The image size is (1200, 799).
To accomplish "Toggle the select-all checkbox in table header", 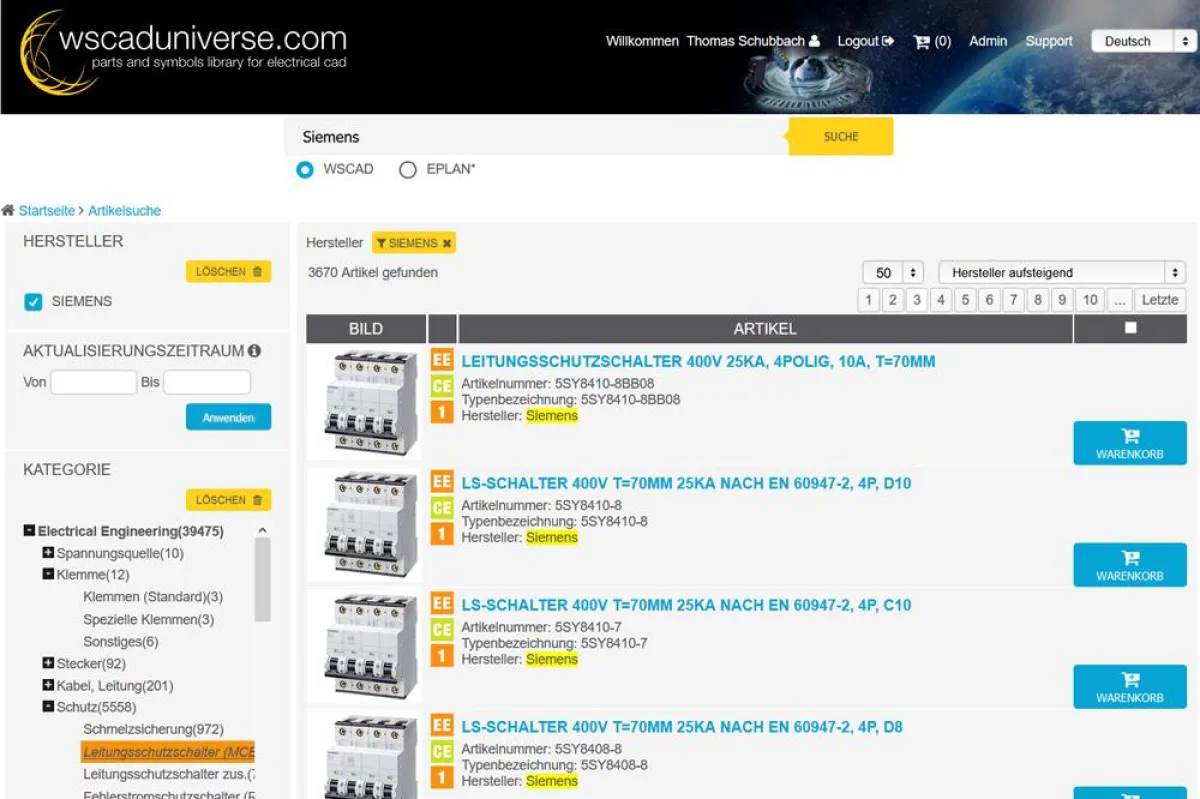I will click(1130, 328).
